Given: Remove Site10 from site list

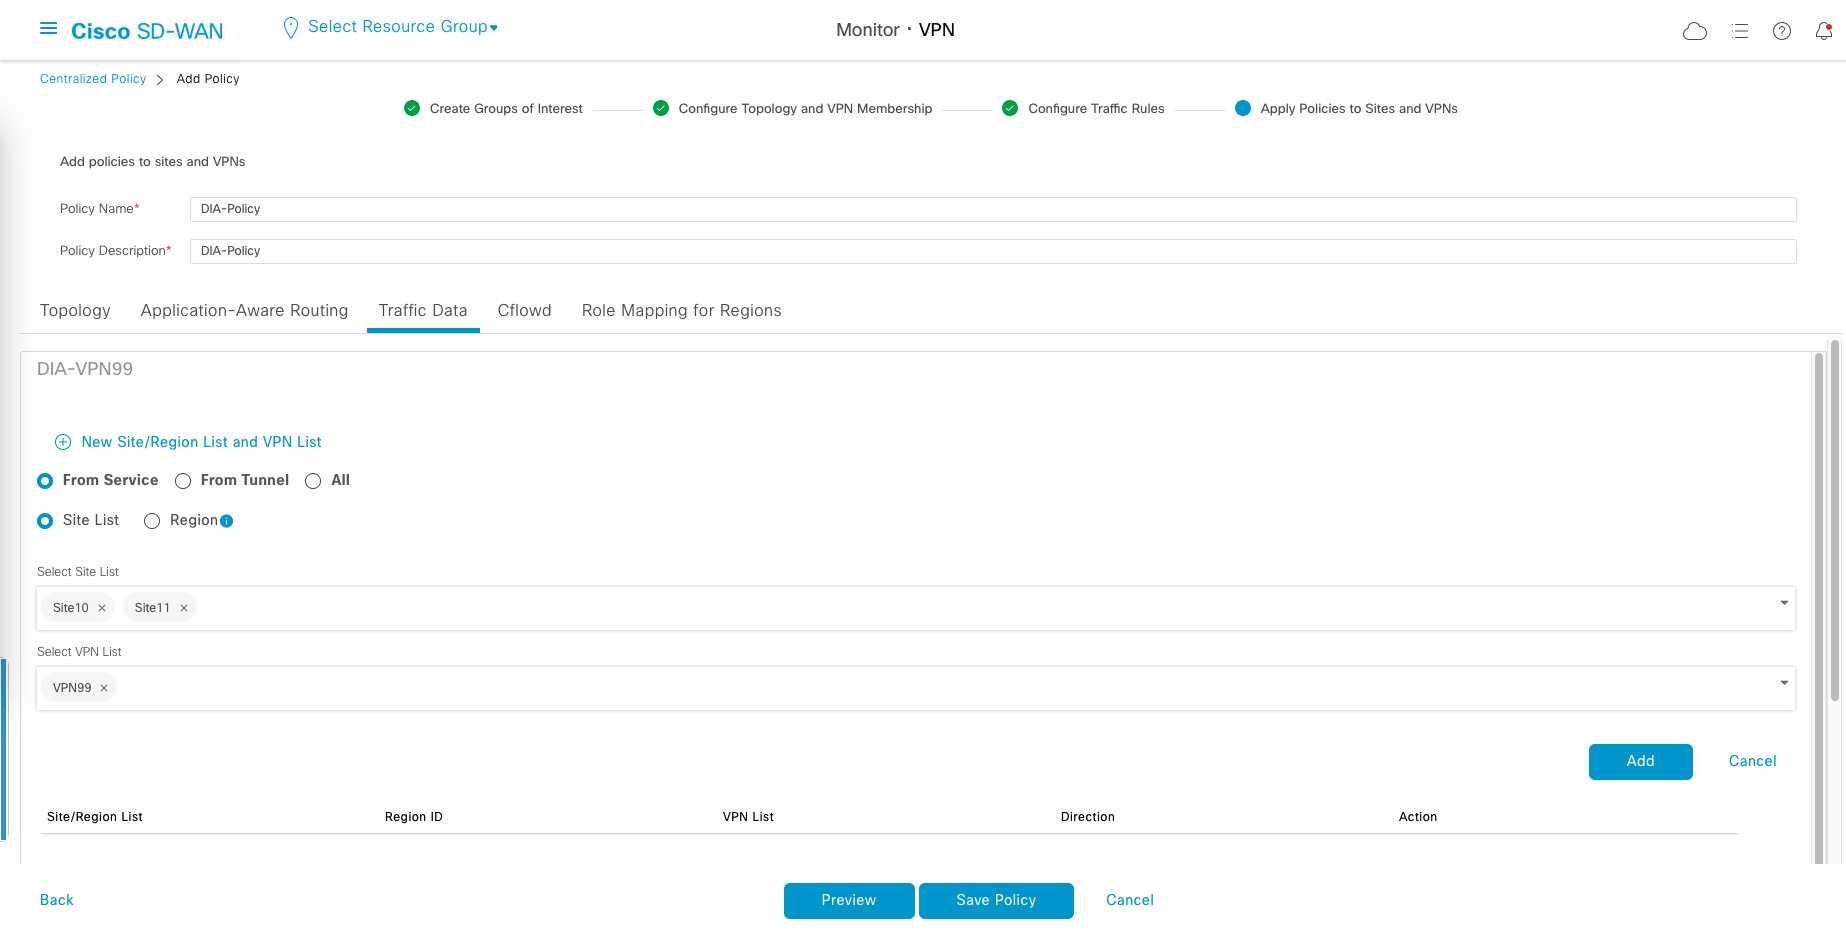Looking at the screenshot, I should pyautogui.click(x=102, y=608).
